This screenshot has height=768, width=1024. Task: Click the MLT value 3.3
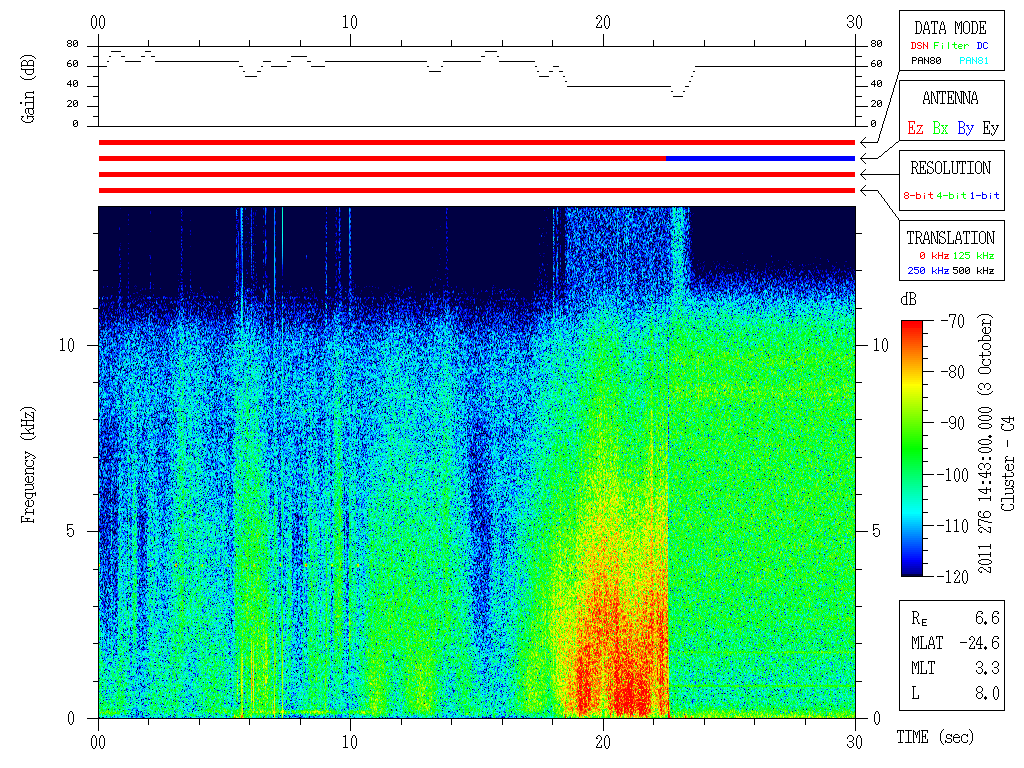tap(987, 668)
